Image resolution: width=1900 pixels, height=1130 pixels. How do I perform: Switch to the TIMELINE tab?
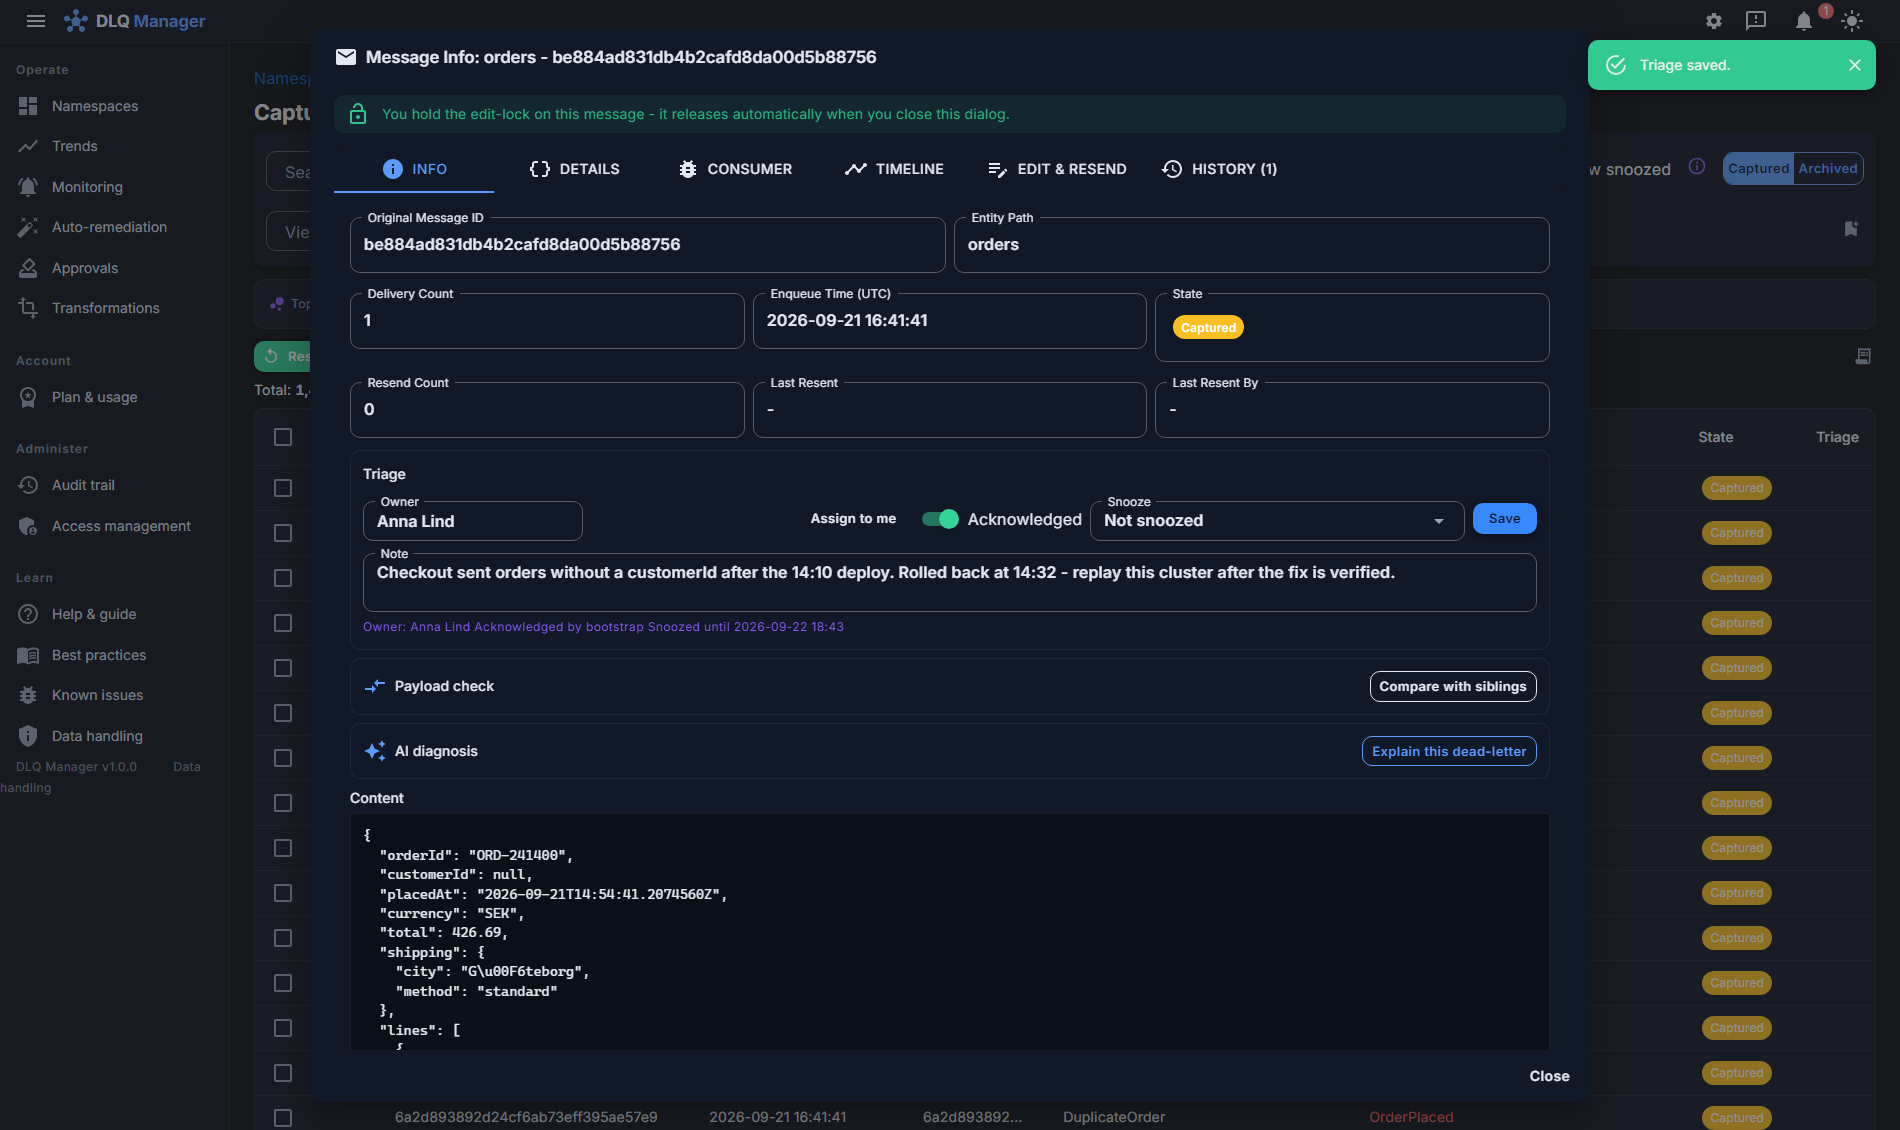coord(894,169)
